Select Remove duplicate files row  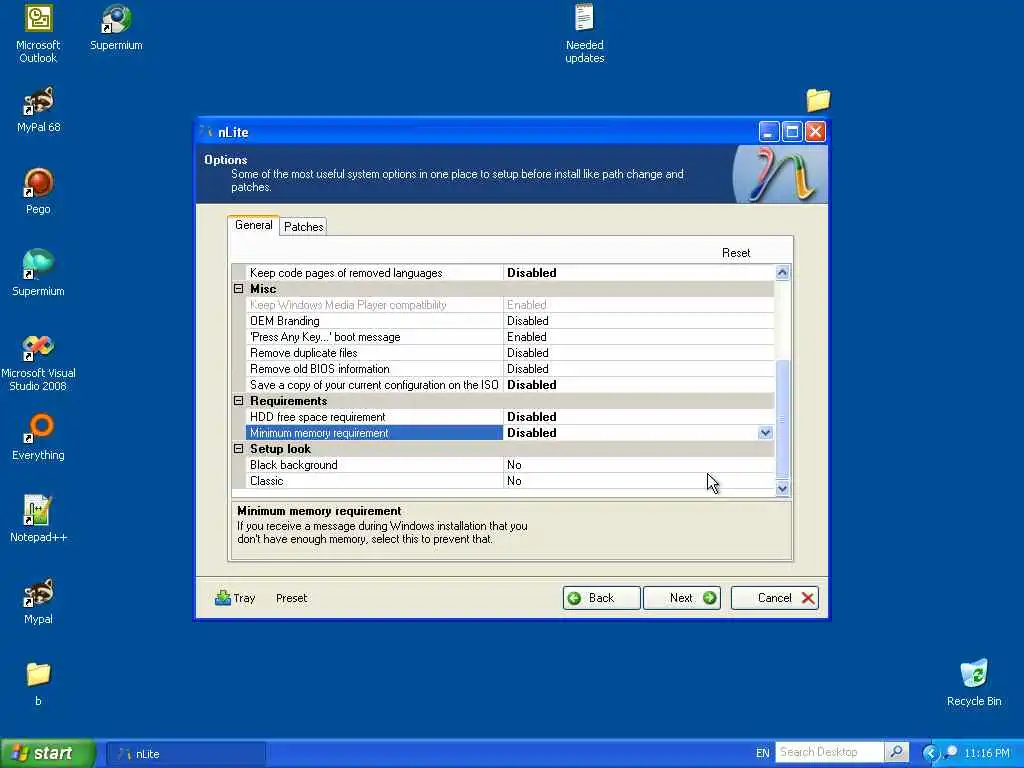click(509, 353)
